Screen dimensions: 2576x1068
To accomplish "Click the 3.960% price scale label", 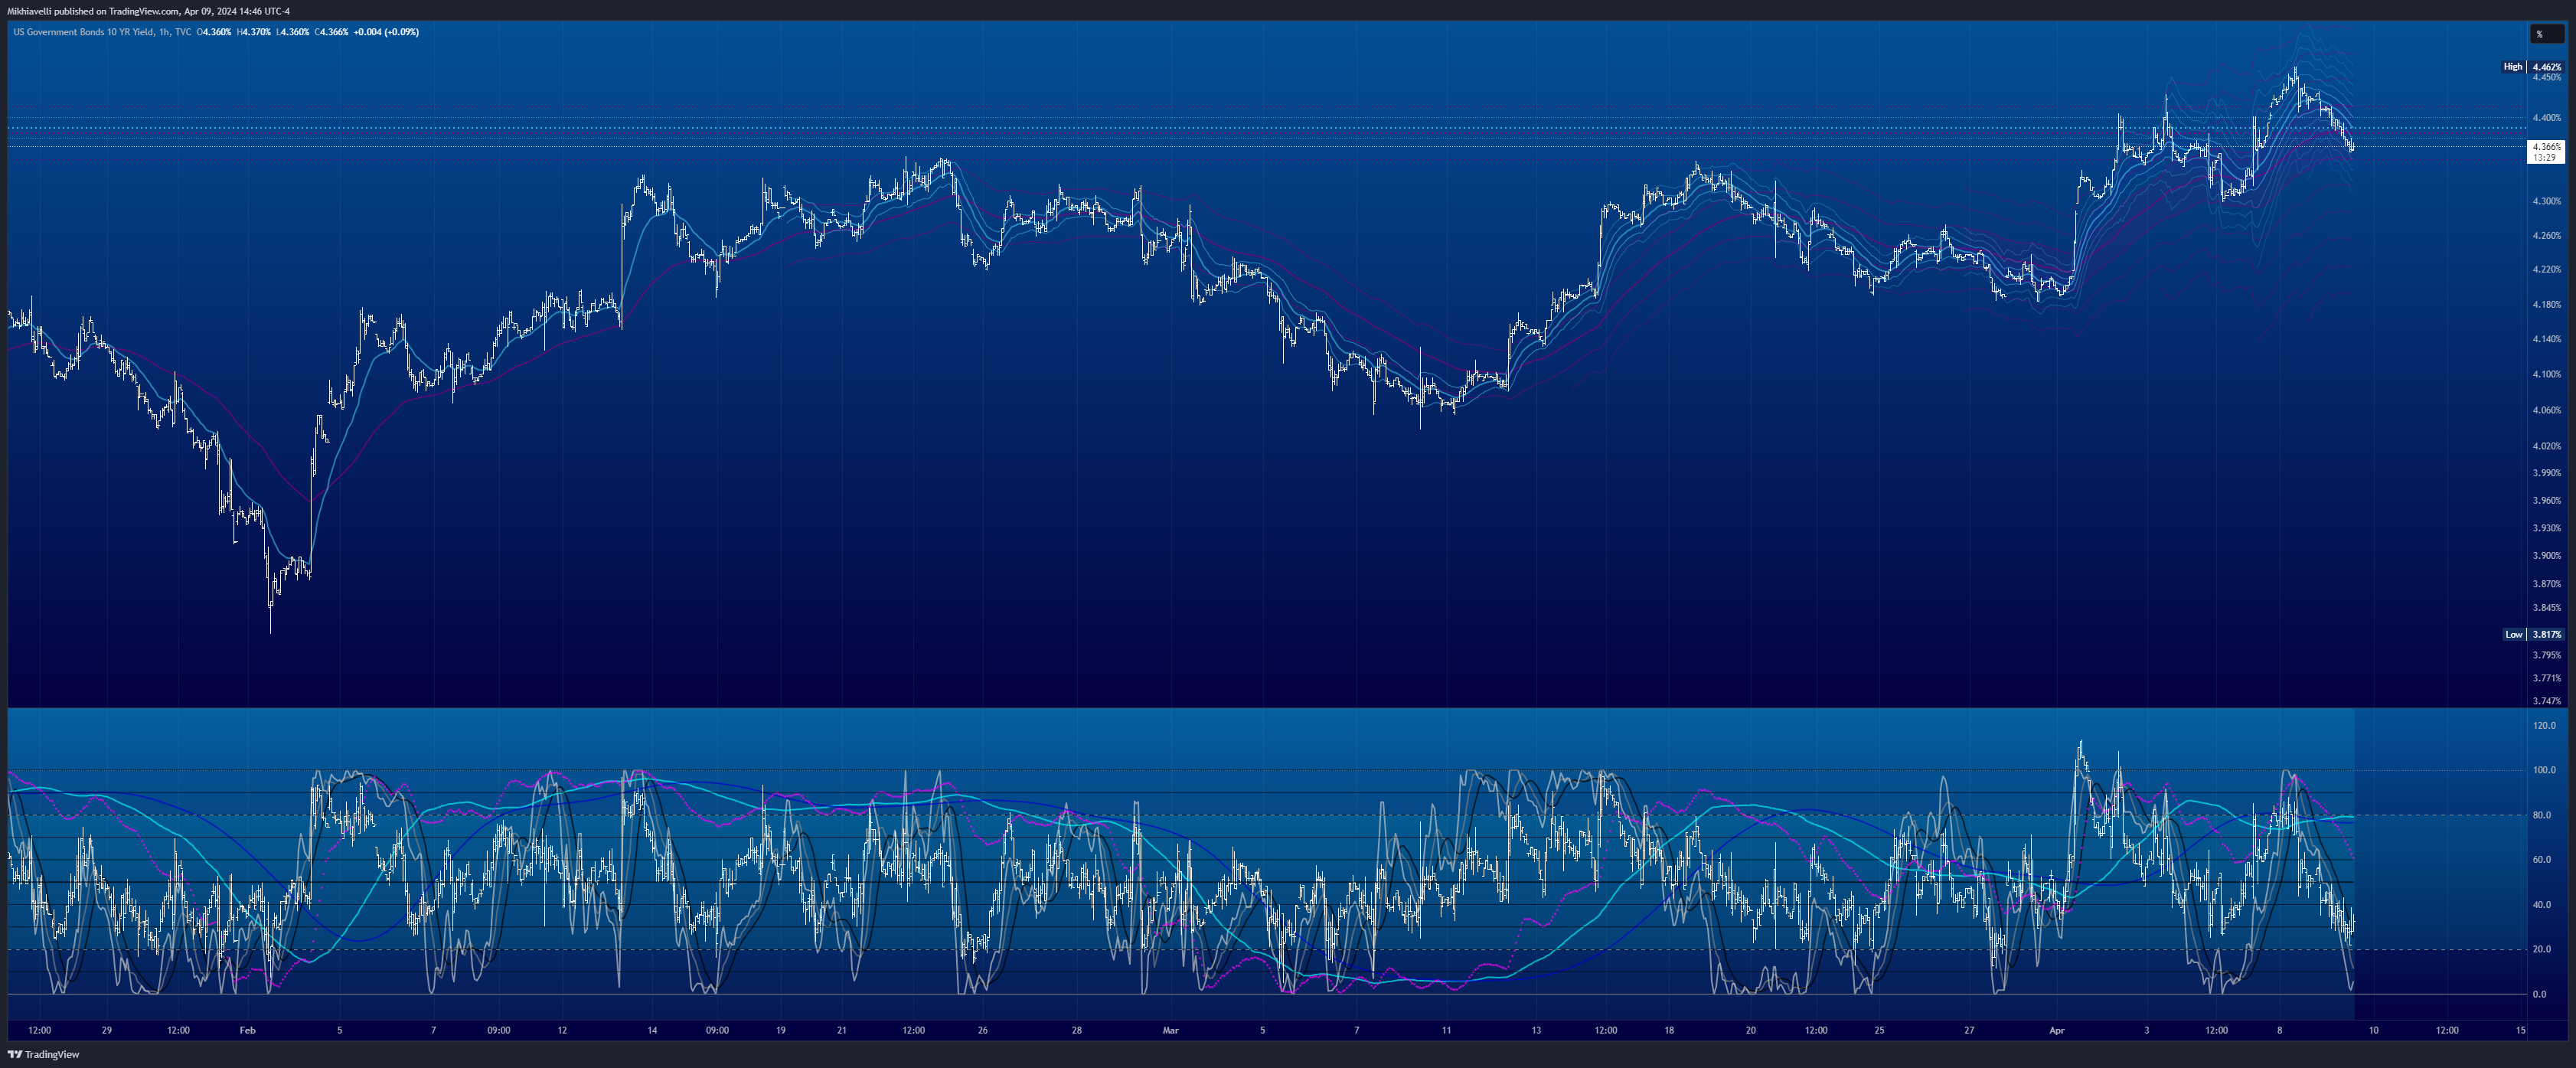I will tap(2546, 501).
